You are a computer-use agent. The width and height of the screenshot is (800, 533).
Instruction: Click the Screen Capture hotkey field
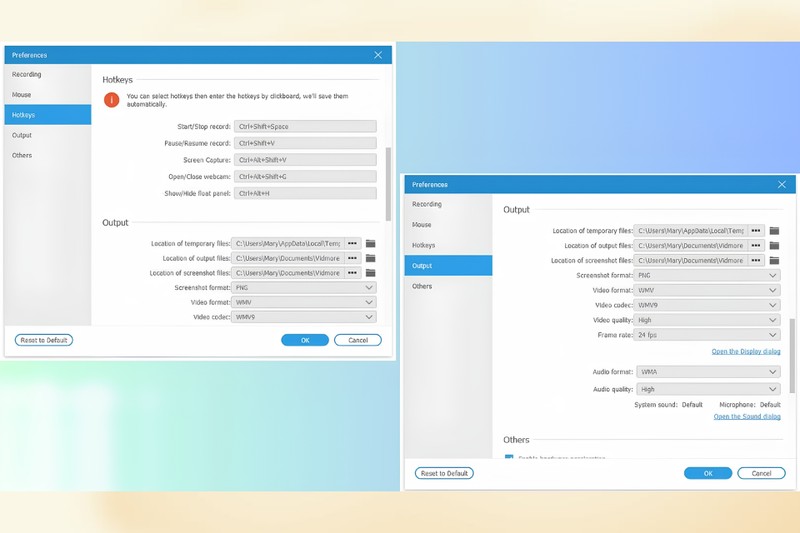[305, 160]
